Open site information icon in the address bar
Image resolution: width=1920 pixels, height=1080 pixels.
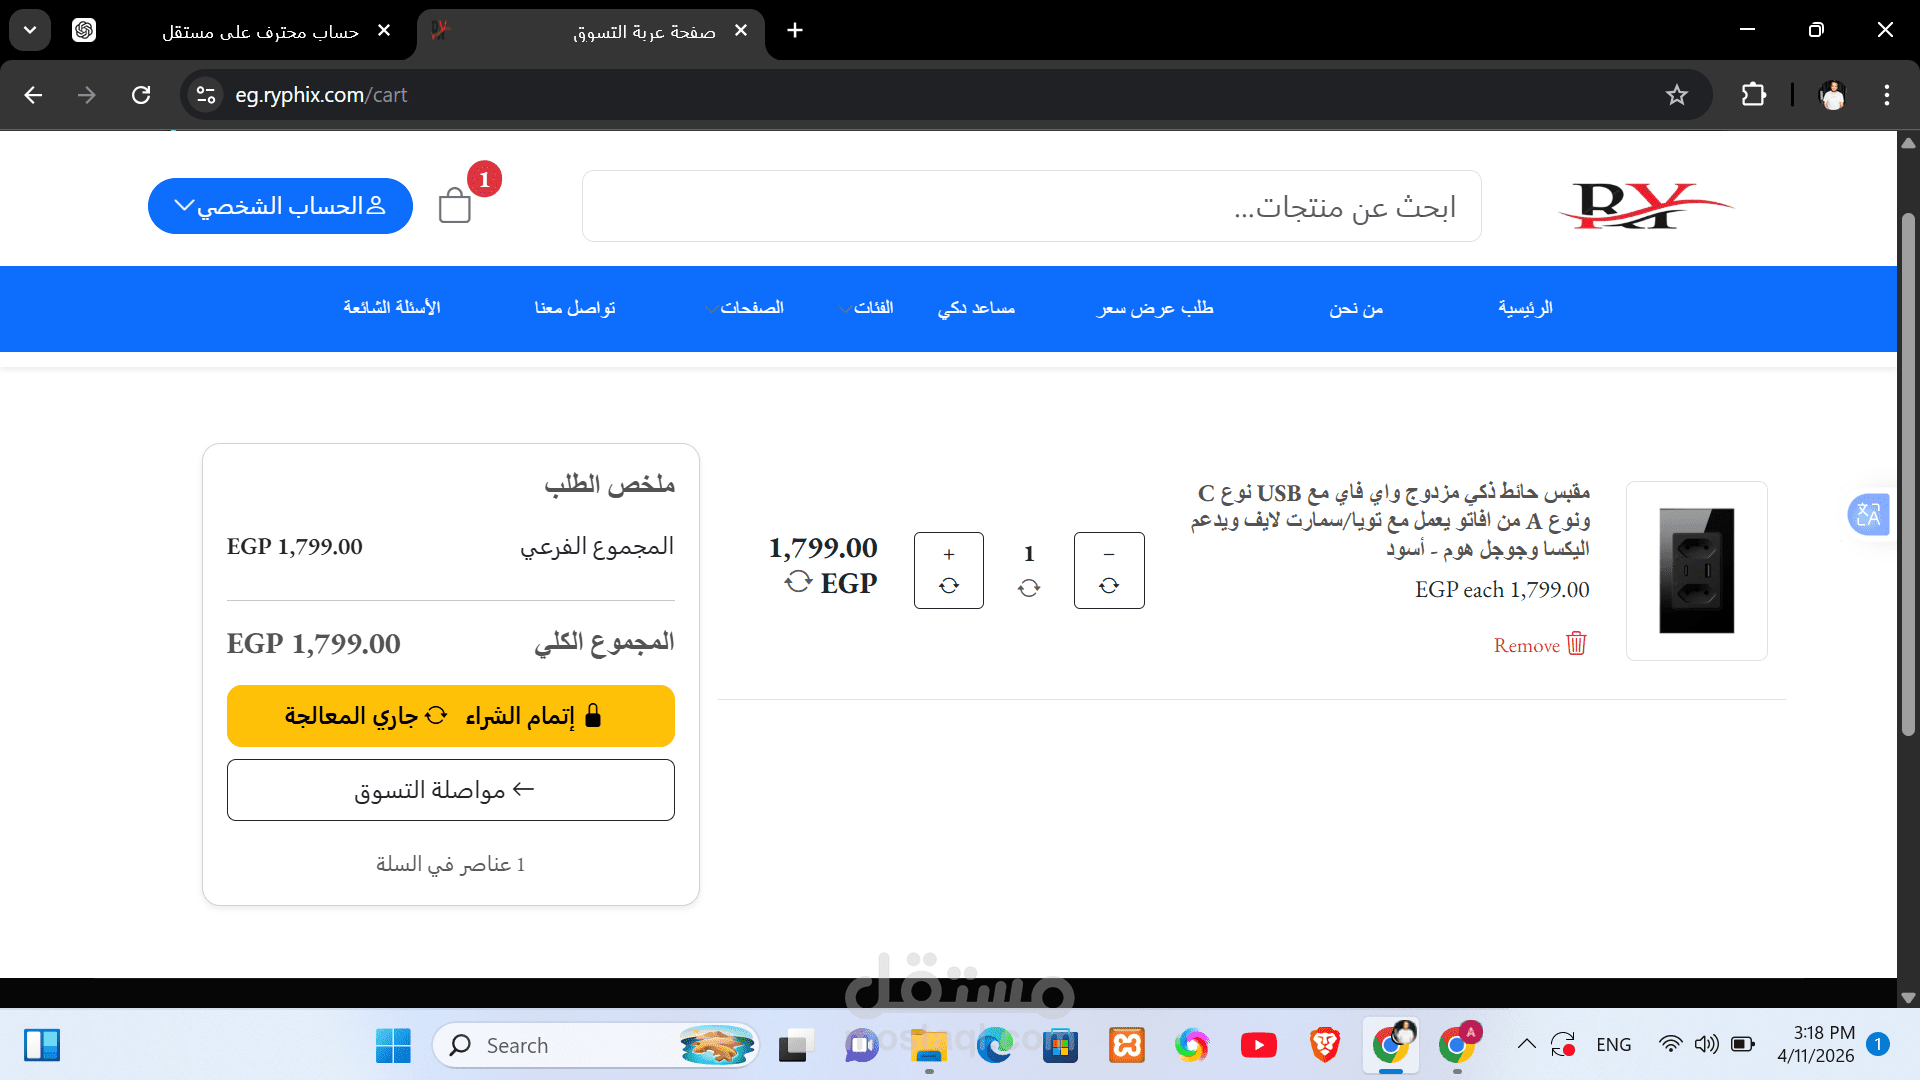[x=206, y=95]
